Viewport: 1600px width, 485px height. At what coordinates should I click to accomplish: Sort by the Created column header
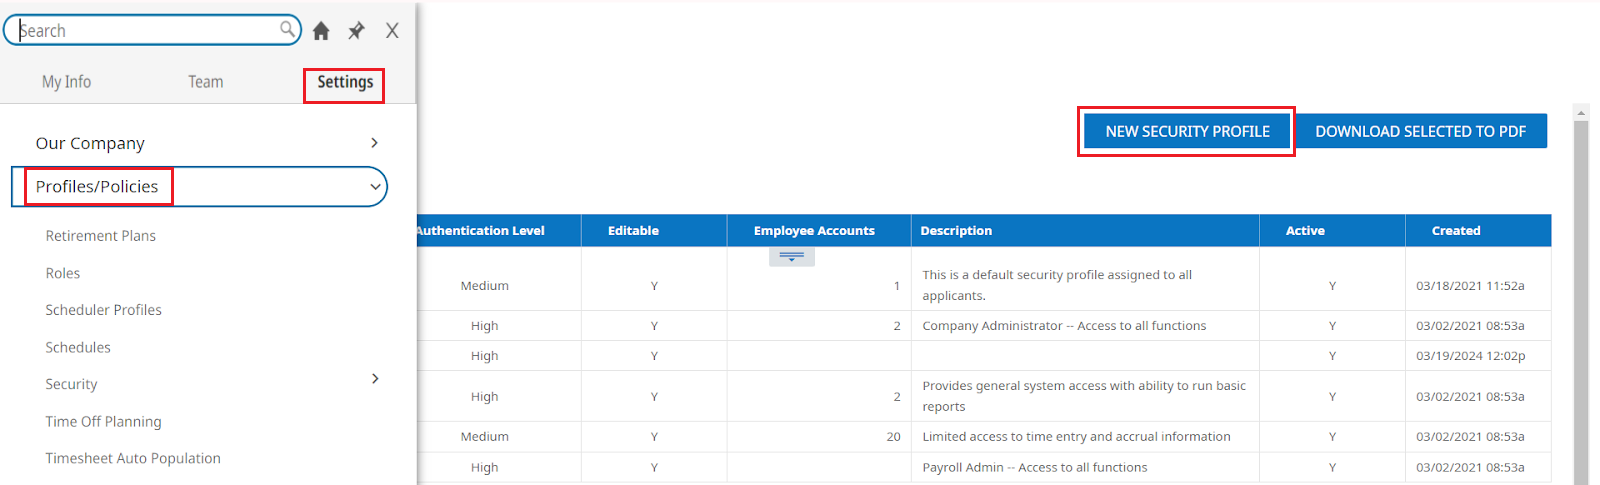(1456, 230)
